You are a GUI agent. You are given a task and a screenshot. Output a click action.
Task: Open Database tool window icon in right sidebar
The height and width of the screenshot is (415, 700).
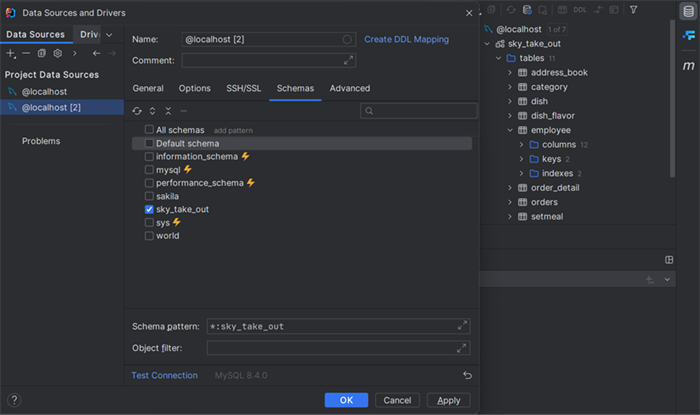688,11
